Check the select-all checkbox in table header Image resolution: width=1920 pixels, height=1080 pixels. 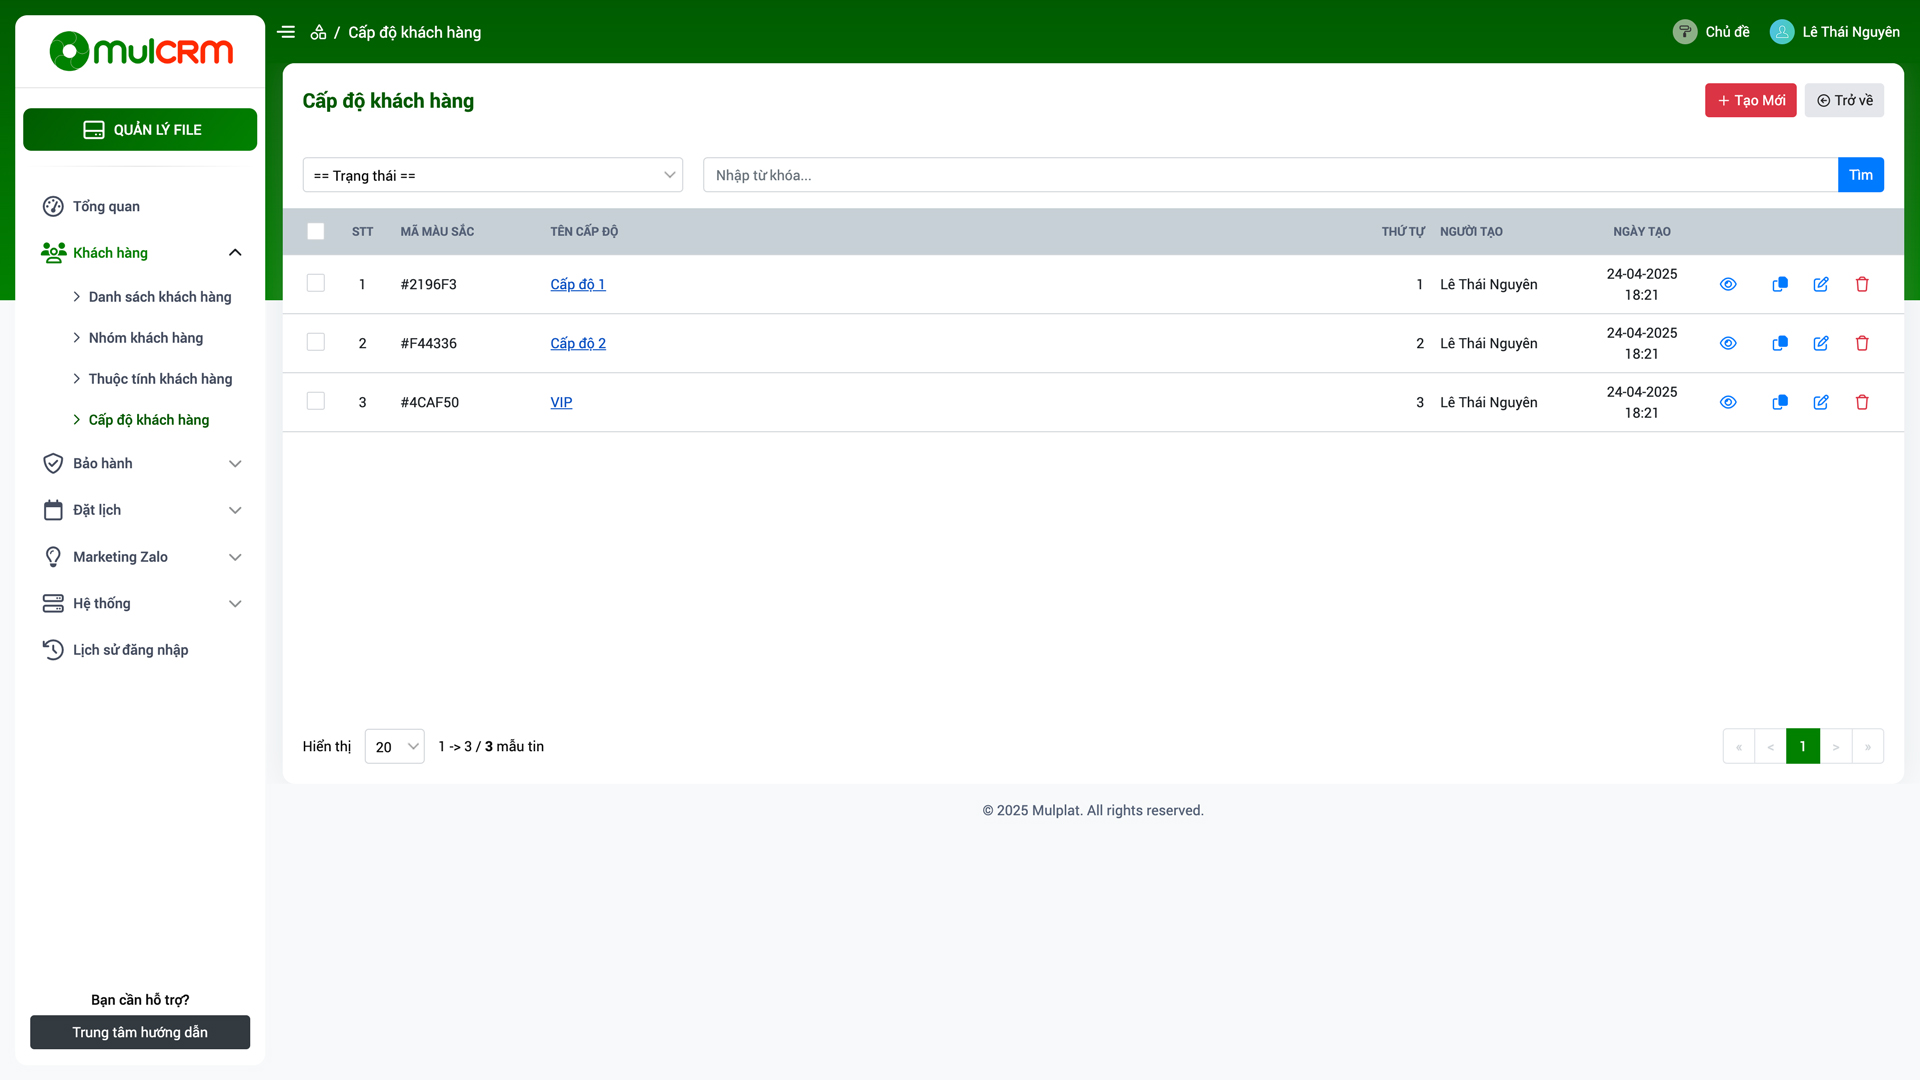click(x=316, y=231)
